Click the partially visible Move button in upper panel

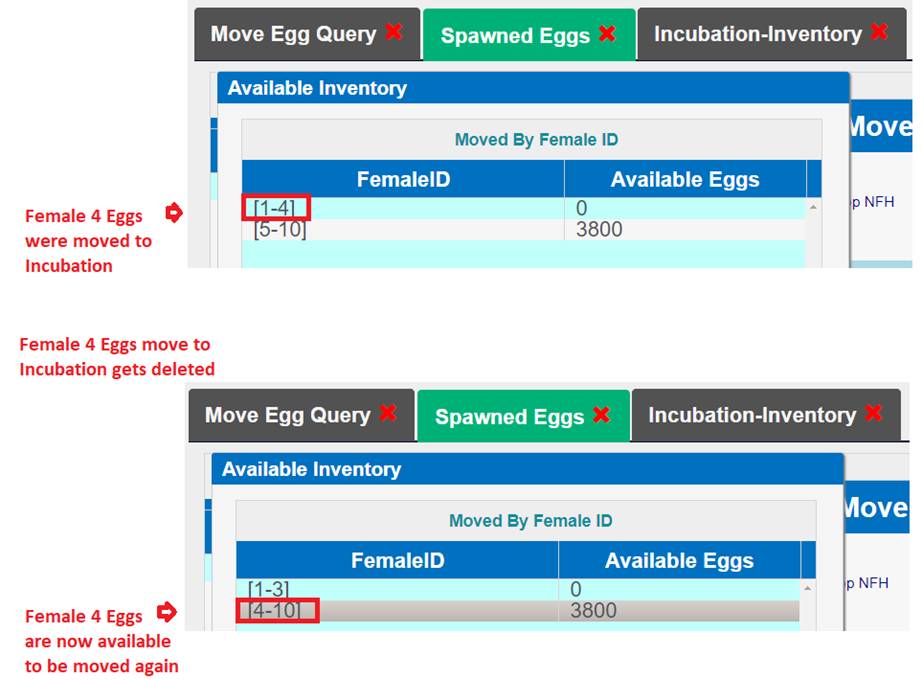[880, 127]
